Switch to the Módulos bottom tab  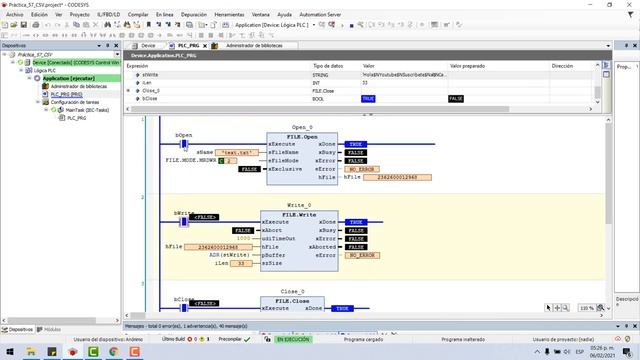coord(49,329)
